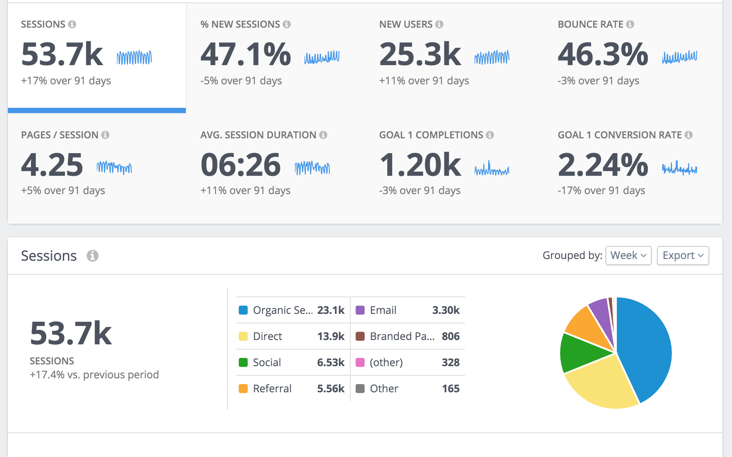Click the info icon beside Sessions metric
The image size is (732, 457).
click(x=72, y=24)
